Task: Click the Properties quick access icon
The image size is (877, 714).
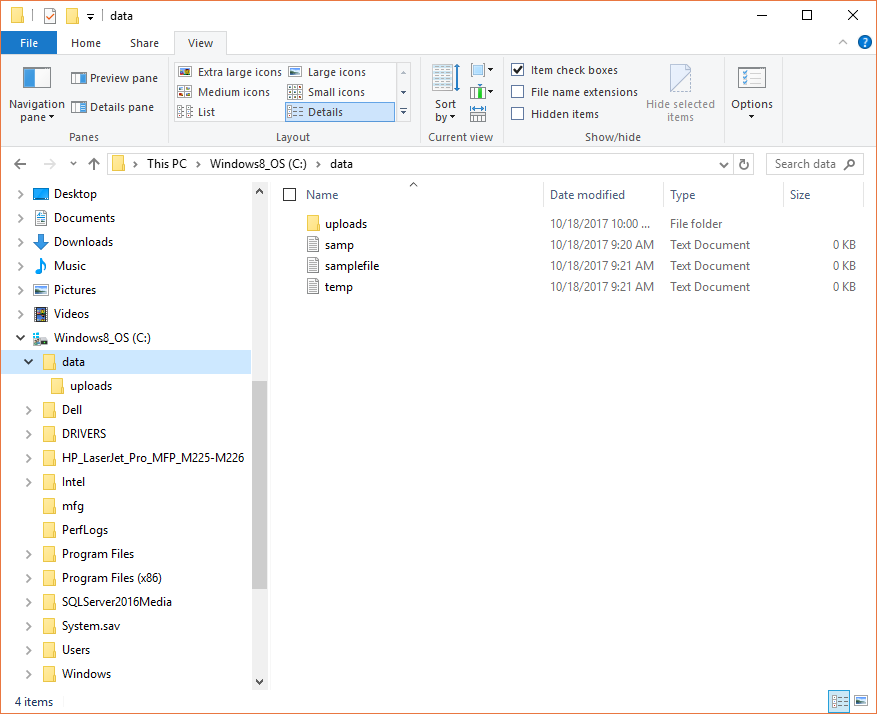Action: (x=50, y=16)
